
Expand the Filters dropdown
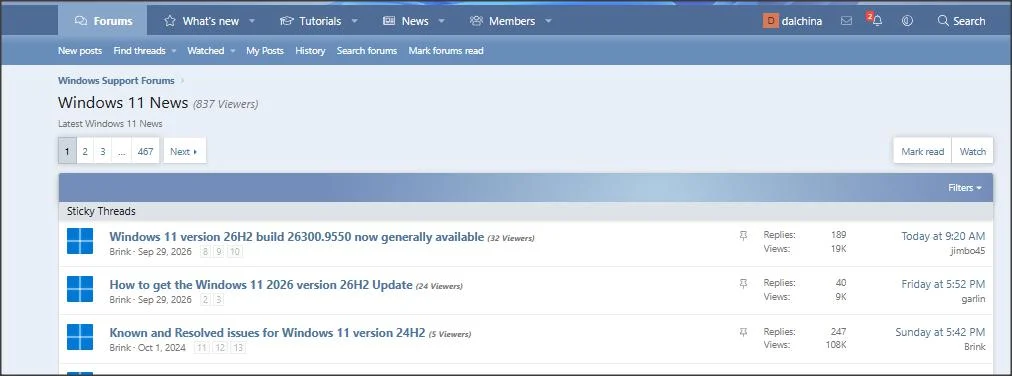pyautogui.click(x=965, y=188)
